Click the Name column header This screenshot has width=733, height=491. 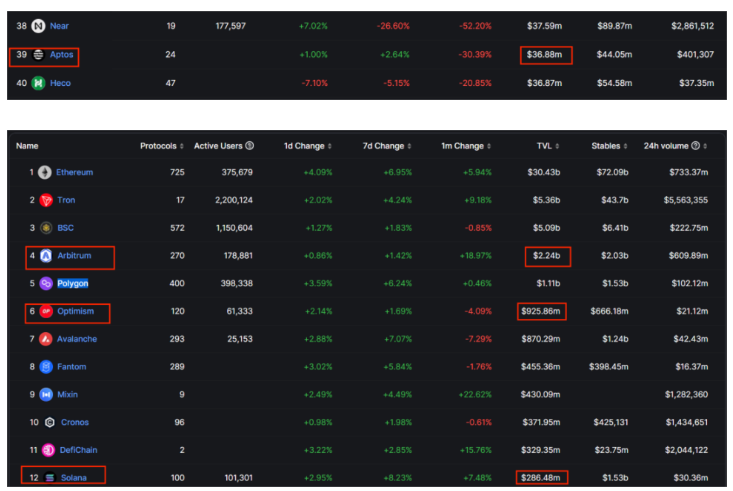point(27,146)
